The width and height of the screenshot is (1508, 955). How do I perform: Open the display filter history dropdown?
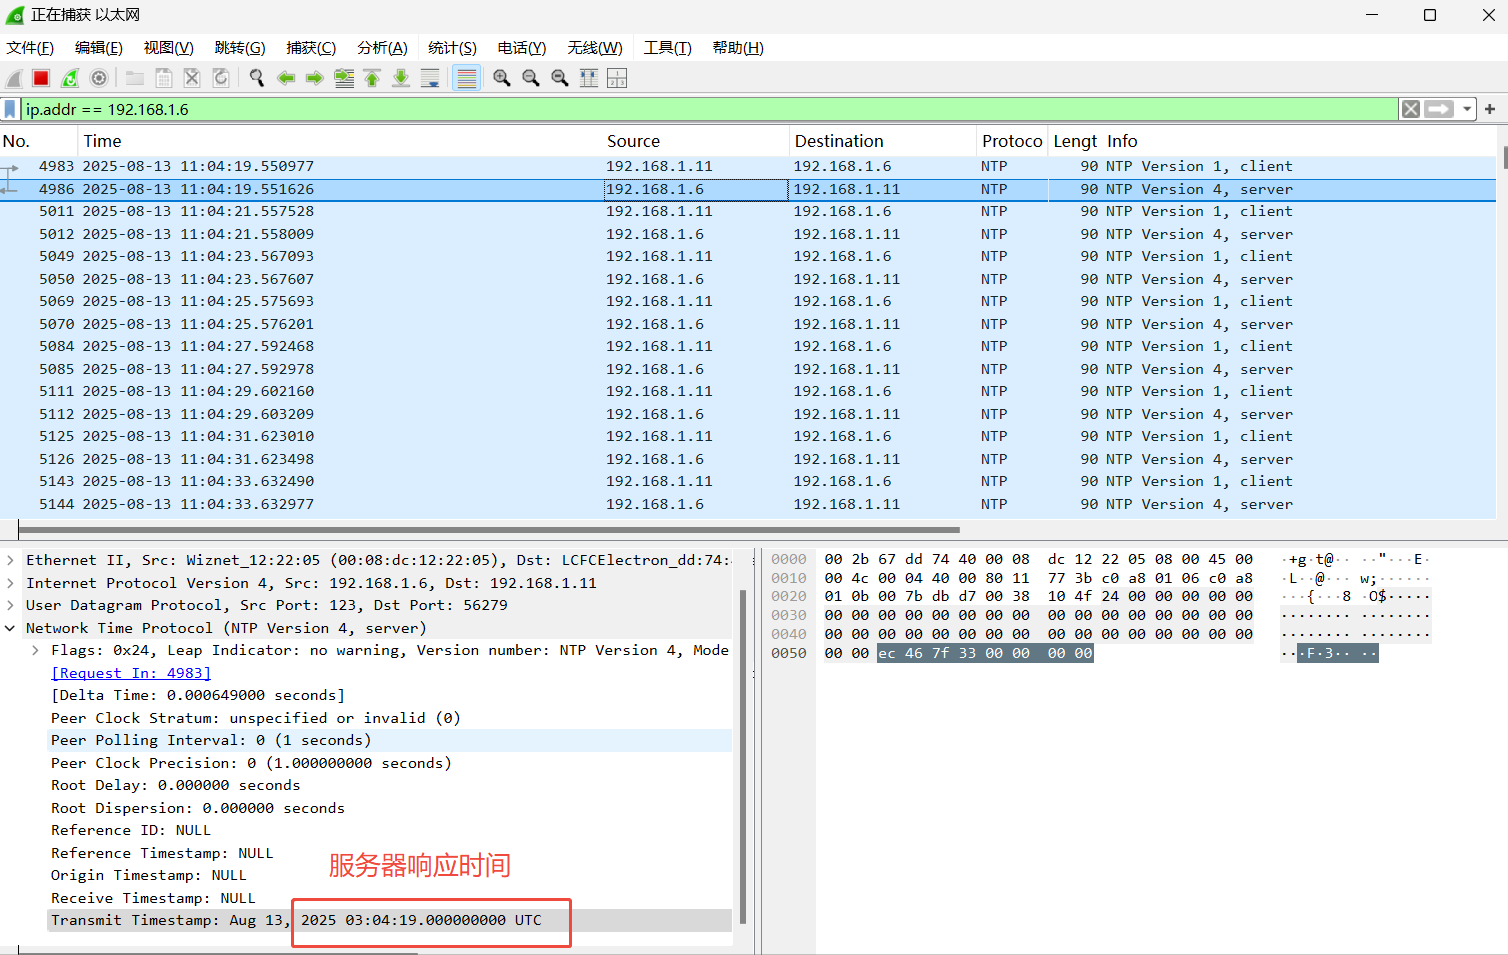point(1467,109)
